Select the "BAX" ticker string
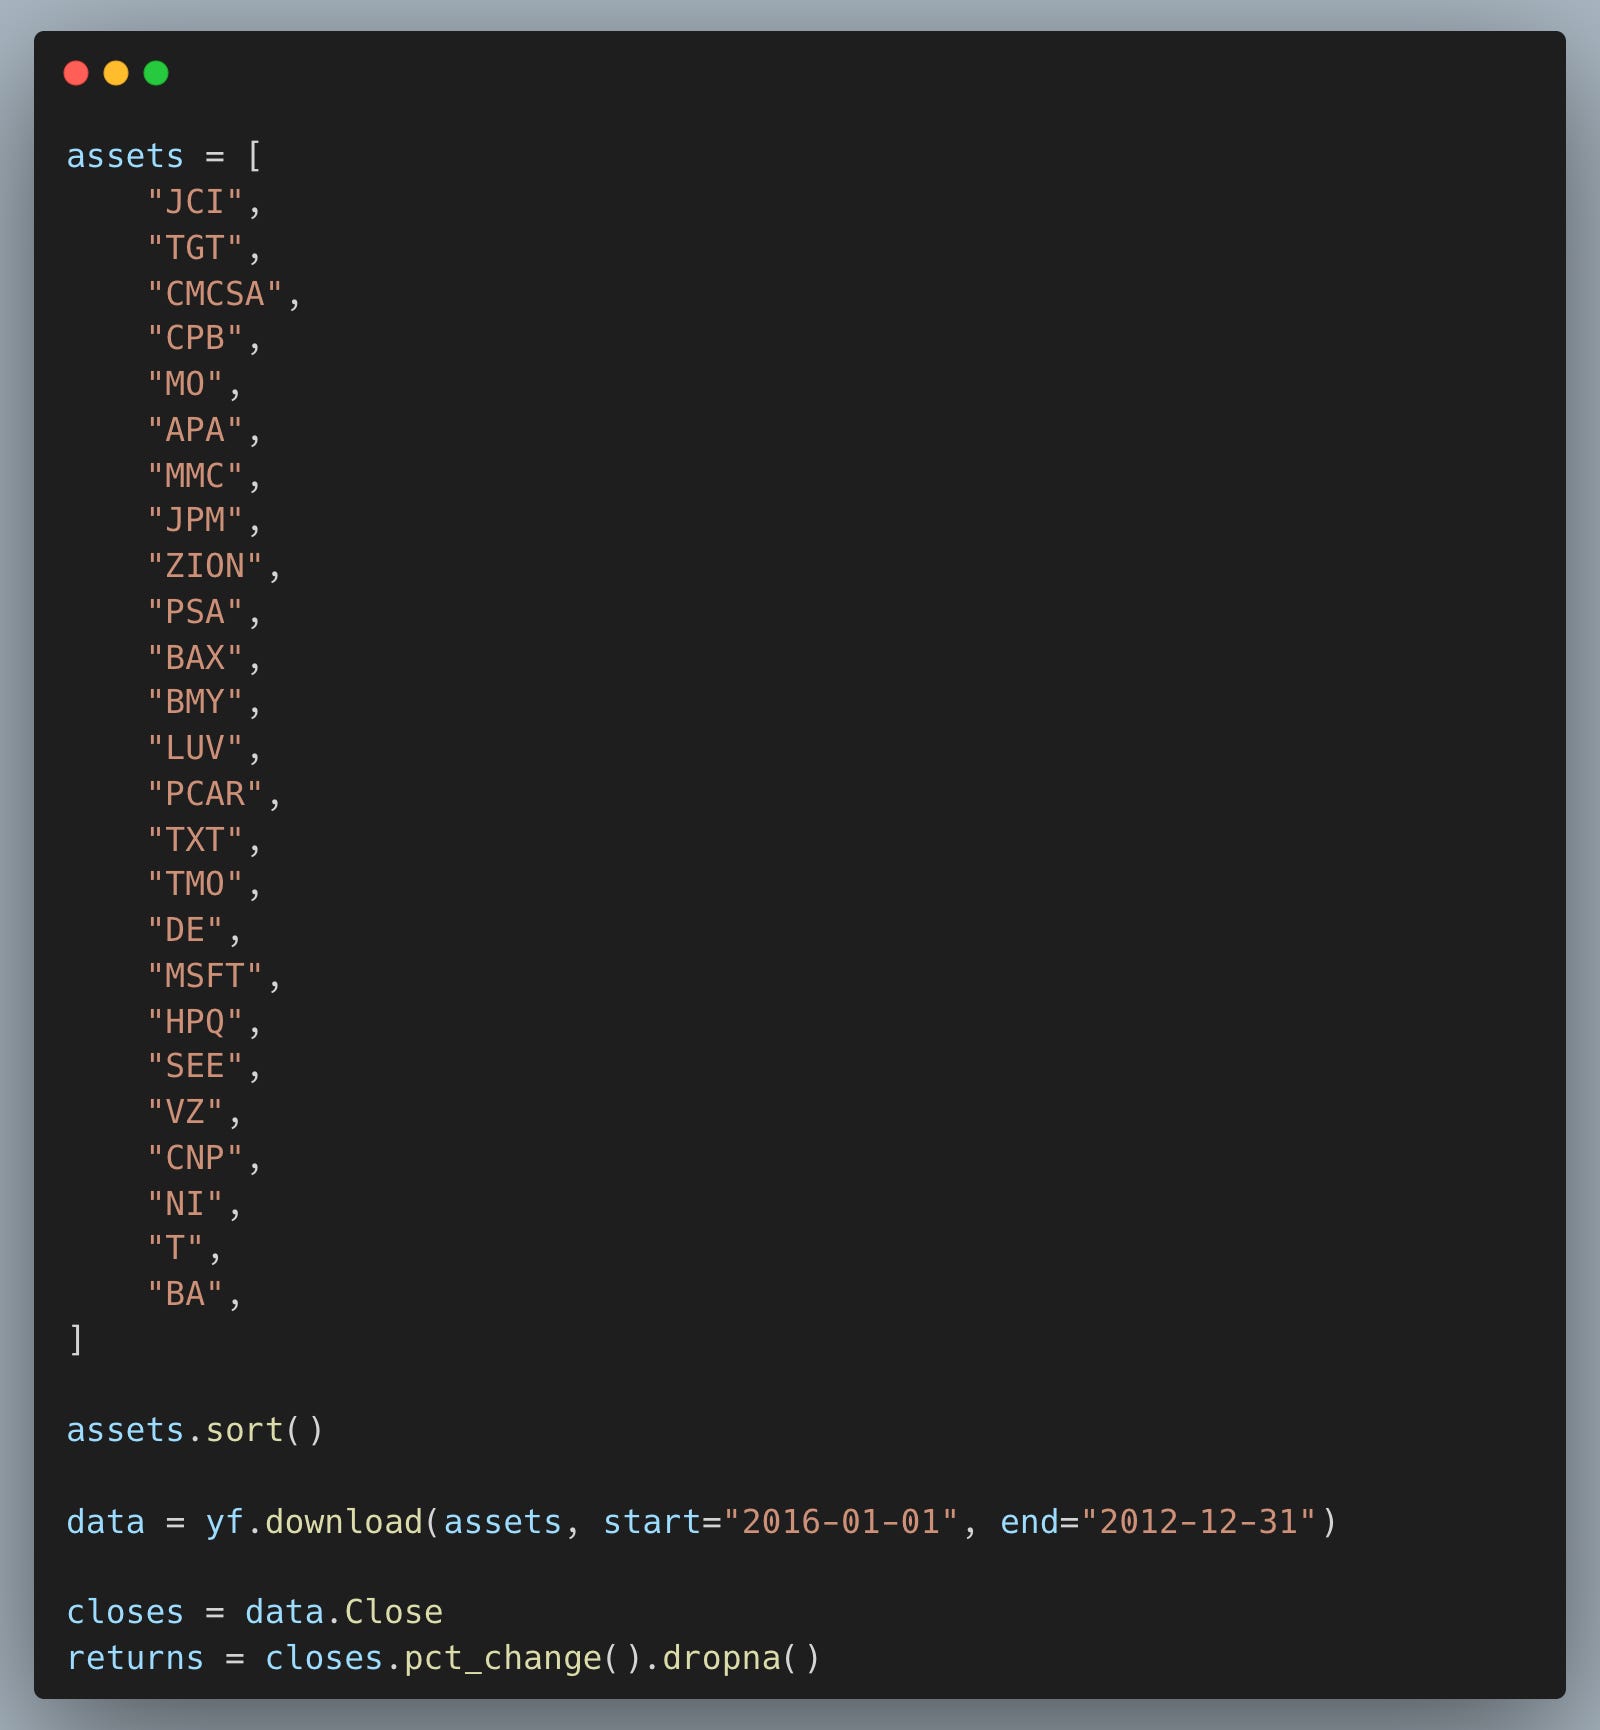 195,657
